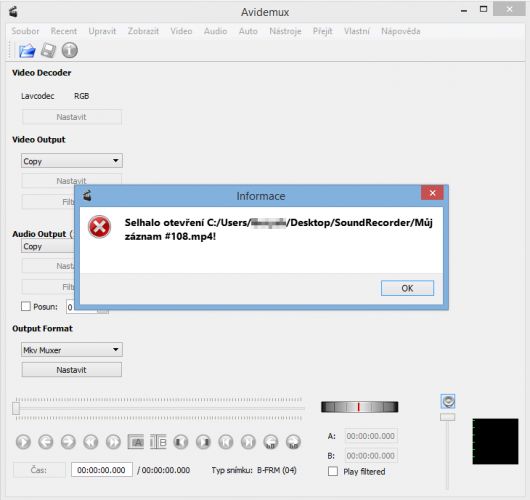Image resolution: width=530 pixels, height=500 pixels.
Task: Jump back 60 seconds icon
Action: [x=271, y=442]
